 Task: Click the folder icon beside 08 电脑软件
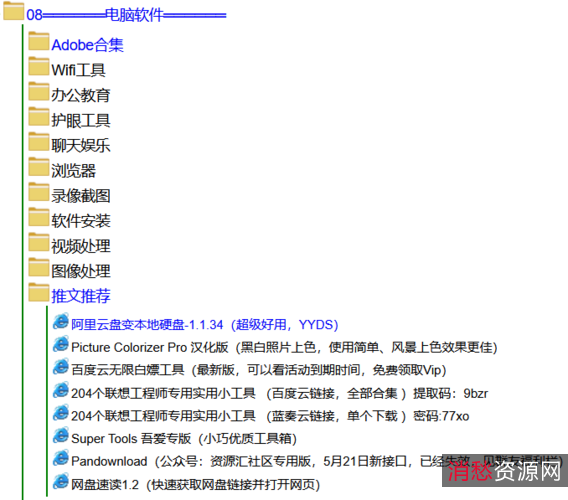[14, 11]
